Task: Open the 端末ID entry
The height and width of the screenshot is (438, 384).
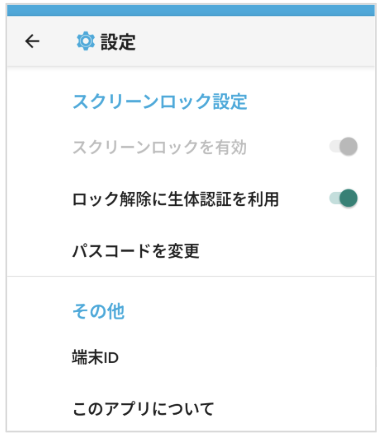Action: coord(191,357)
